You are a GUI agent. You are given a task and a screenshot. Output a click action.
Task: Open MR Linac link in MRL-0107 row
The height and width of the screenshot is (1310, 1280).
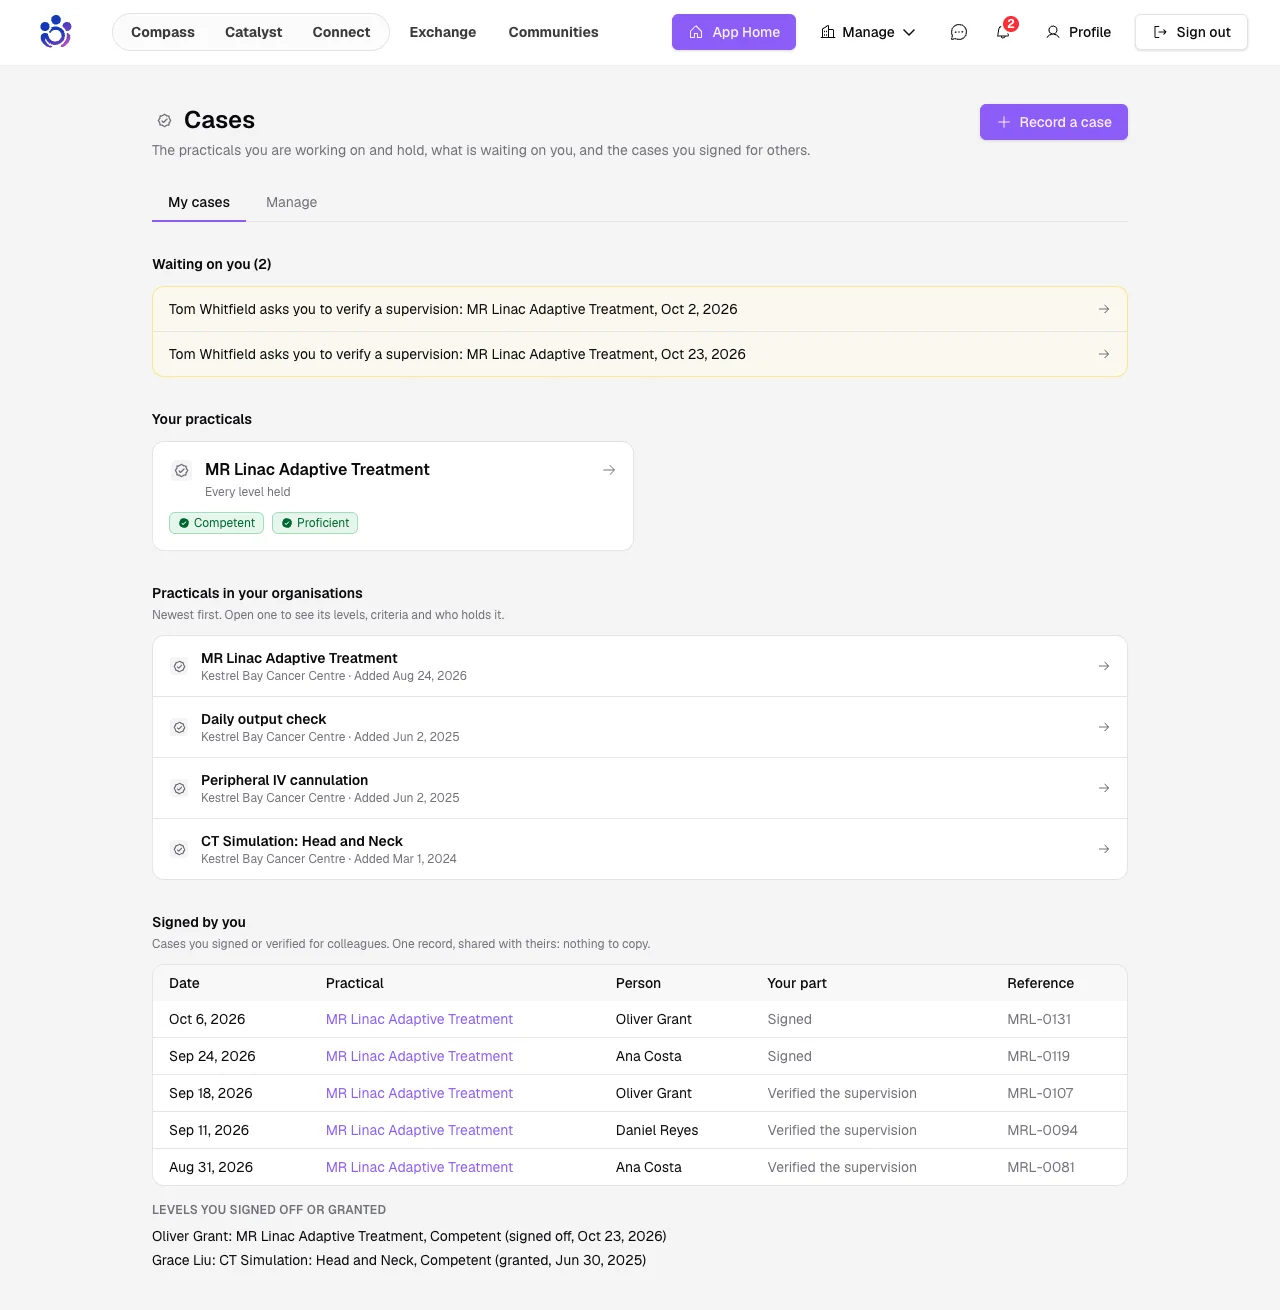419,1093
